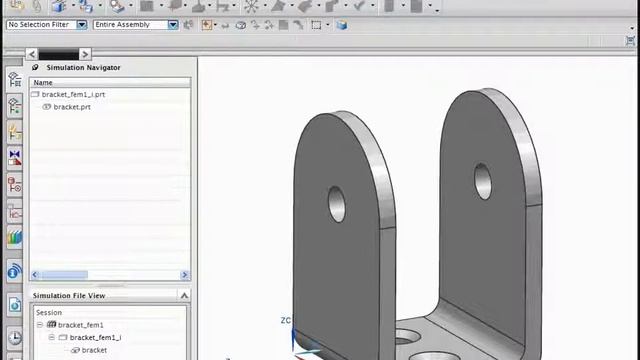This screenshot has width=640, height=360.
Task: Select bracket.prt in the Simulation Navigator
Action: pyautogui.click(x=72, y=107)
